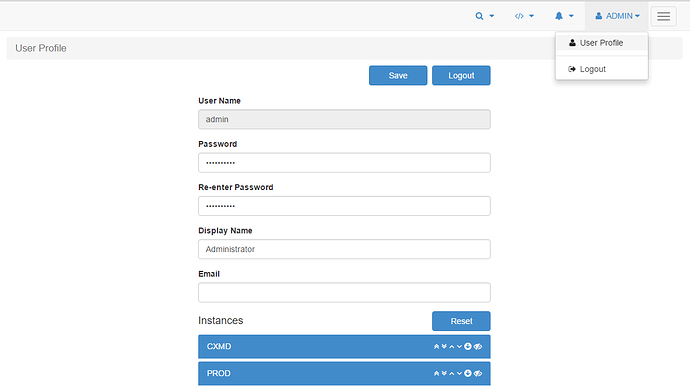Click into the Email input field
The height and width of the screenshot is (388, 690).
click(344, 293)
